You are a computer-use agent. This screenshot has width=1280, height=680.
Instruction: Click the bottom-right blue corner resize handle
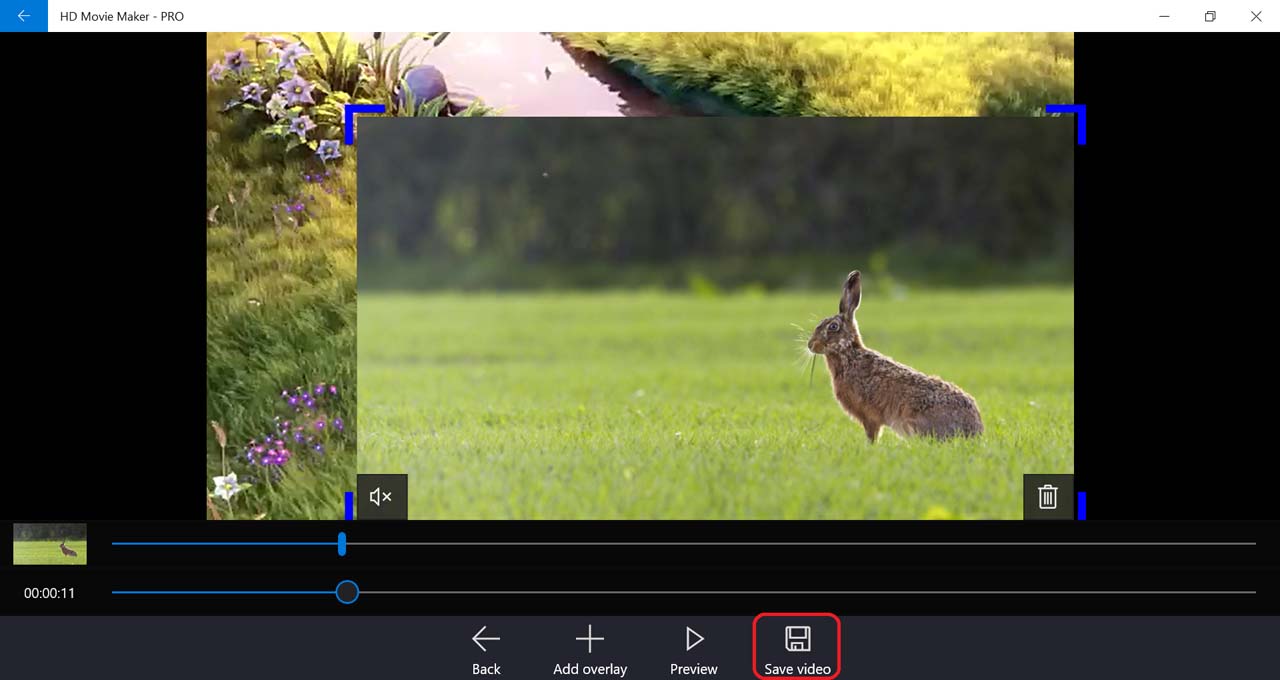tap(1081, 506)
